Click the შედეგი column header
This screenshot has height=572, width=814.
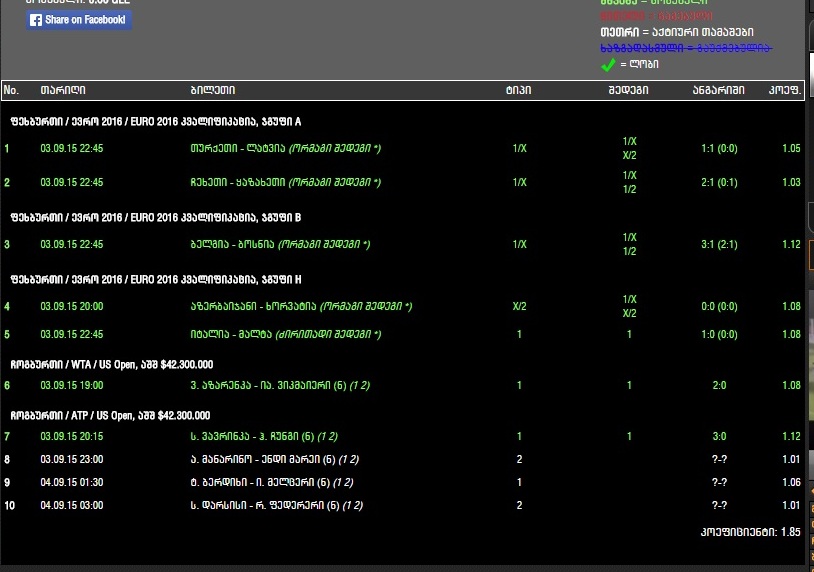(x=628, y=91)
